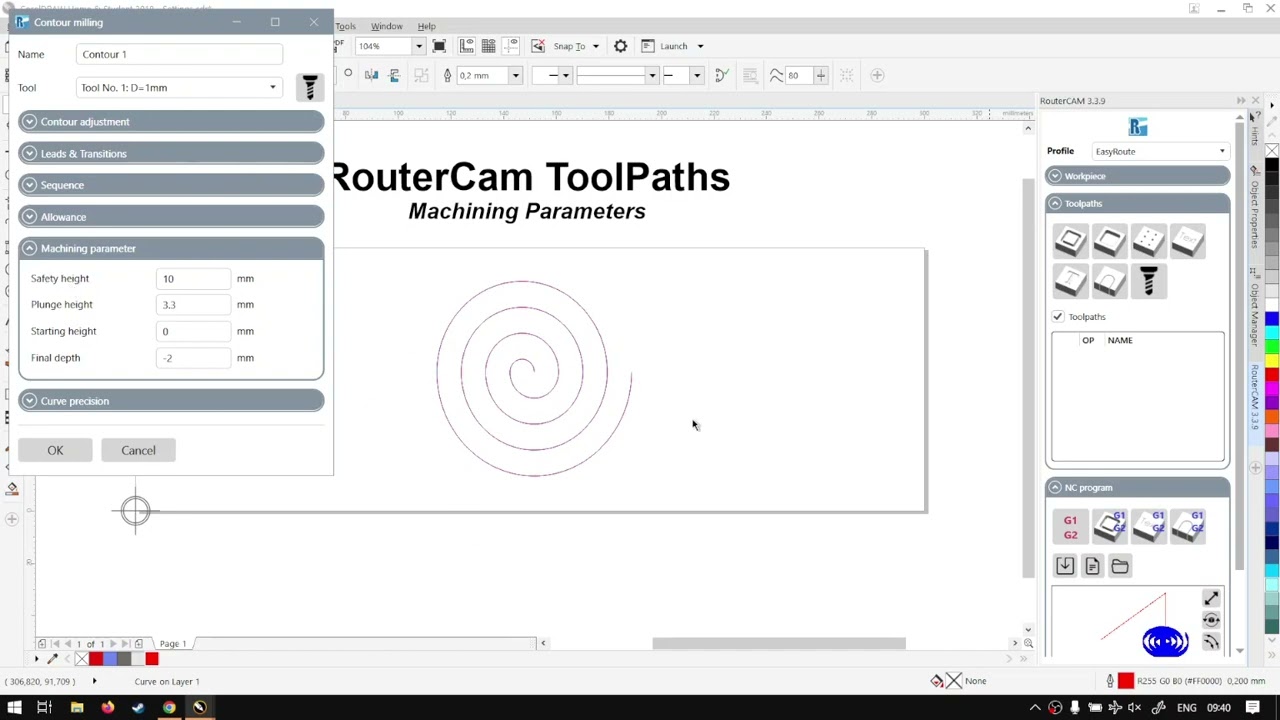Viewport: 1280px width, 720px height.
Task: Select the Drilling toolpath icon with dots
Action: tap(1148, 241)
